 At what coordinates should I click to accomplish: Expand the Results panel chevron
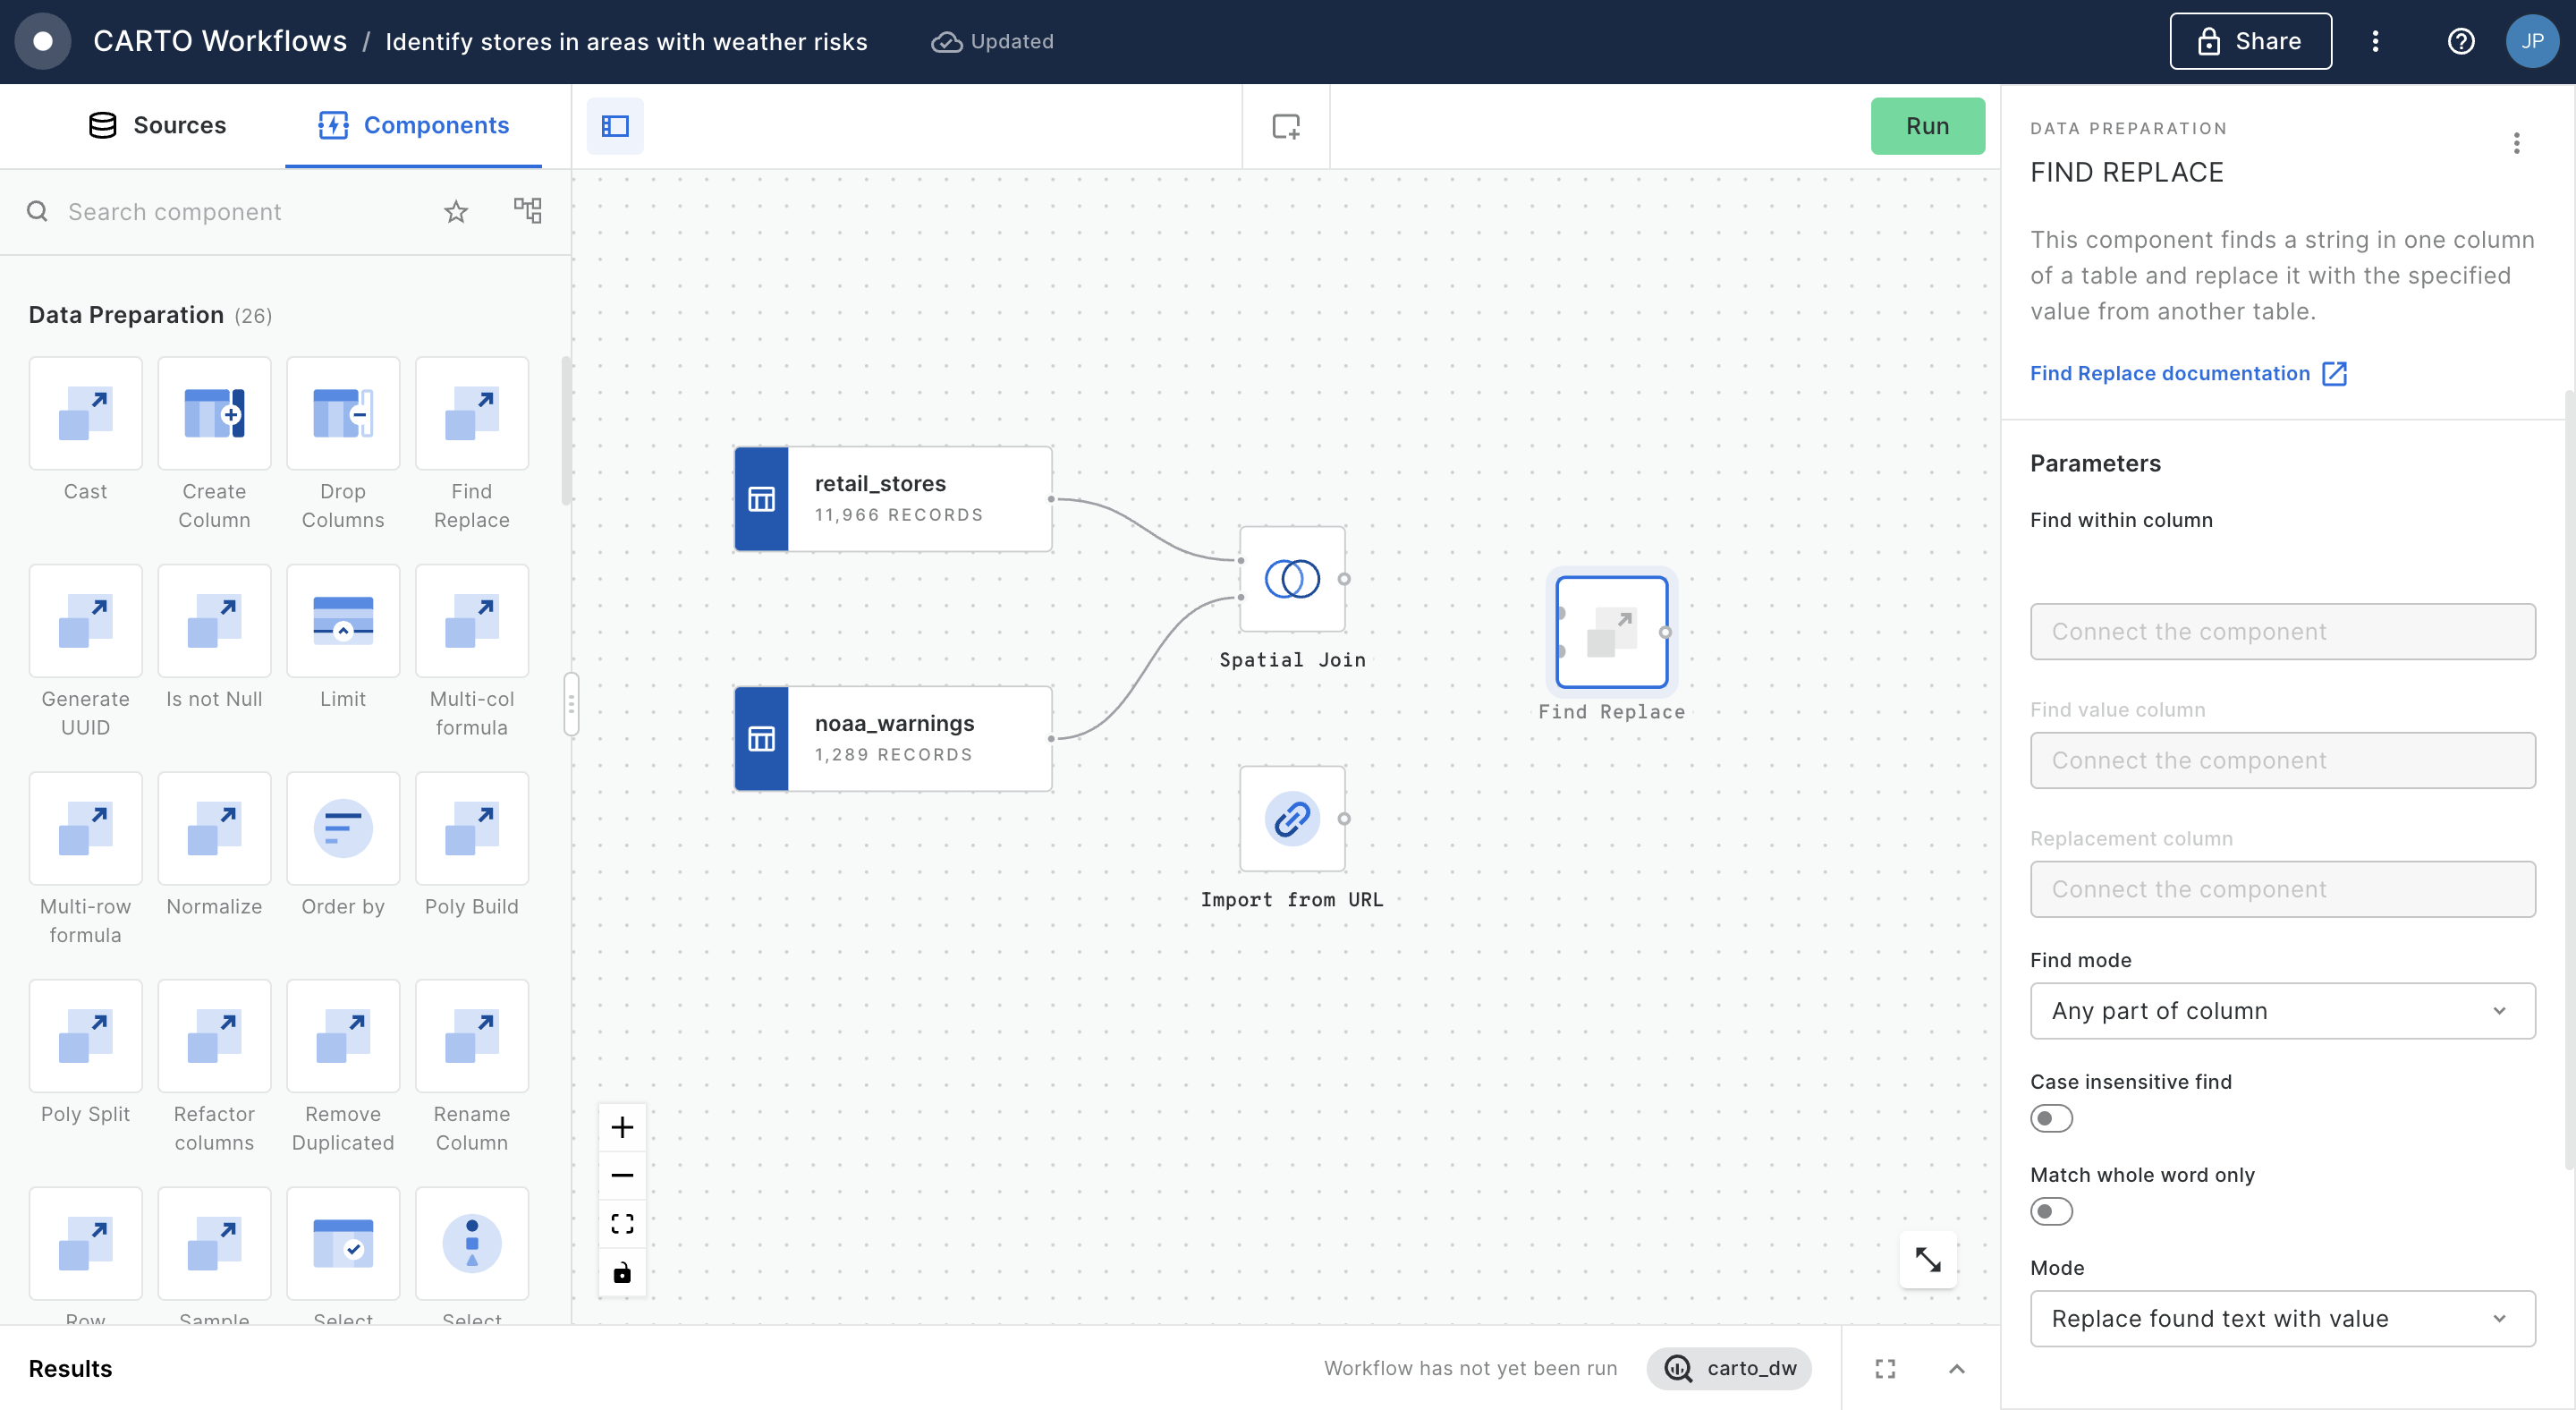pos(1957,1369)
